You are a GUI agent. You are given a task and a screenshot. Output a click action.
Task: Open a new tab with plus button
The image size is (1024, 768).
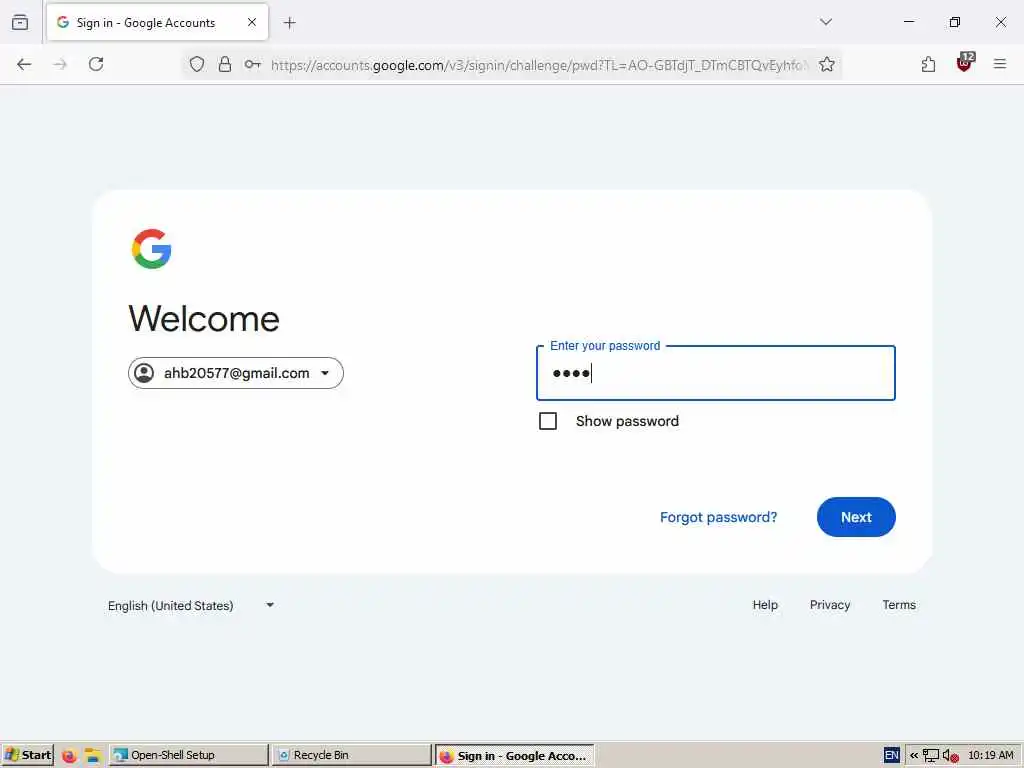tap(290, 23)
